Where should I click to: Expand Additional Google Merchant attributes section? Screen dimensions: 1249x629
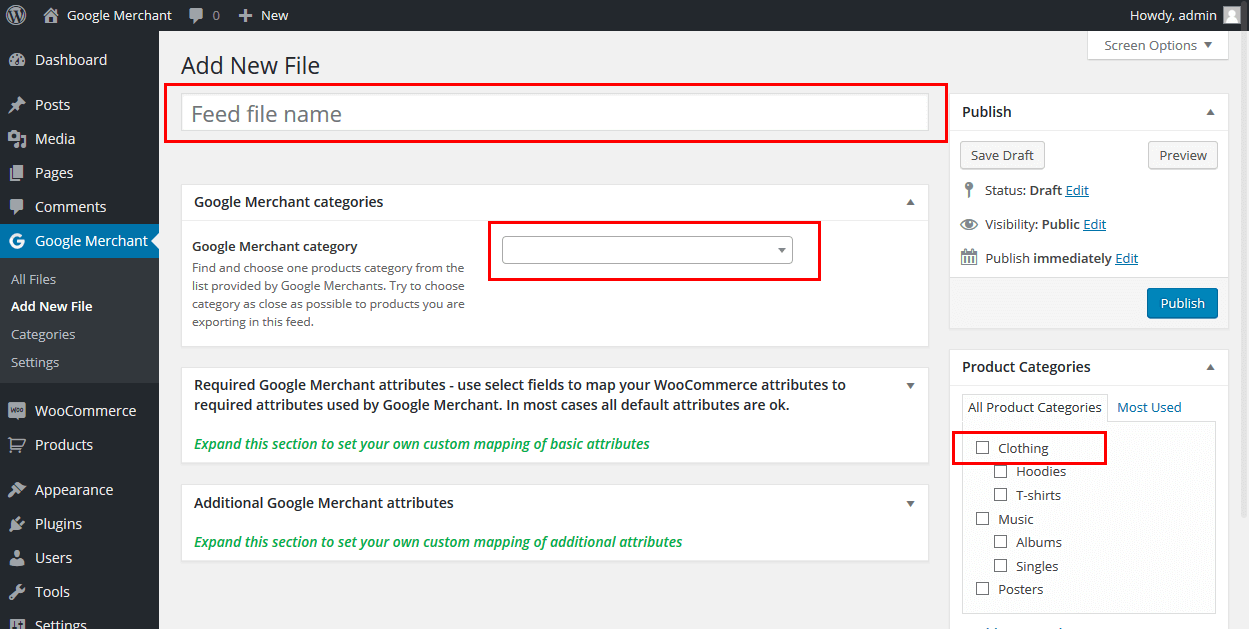[x=910, y=503]
